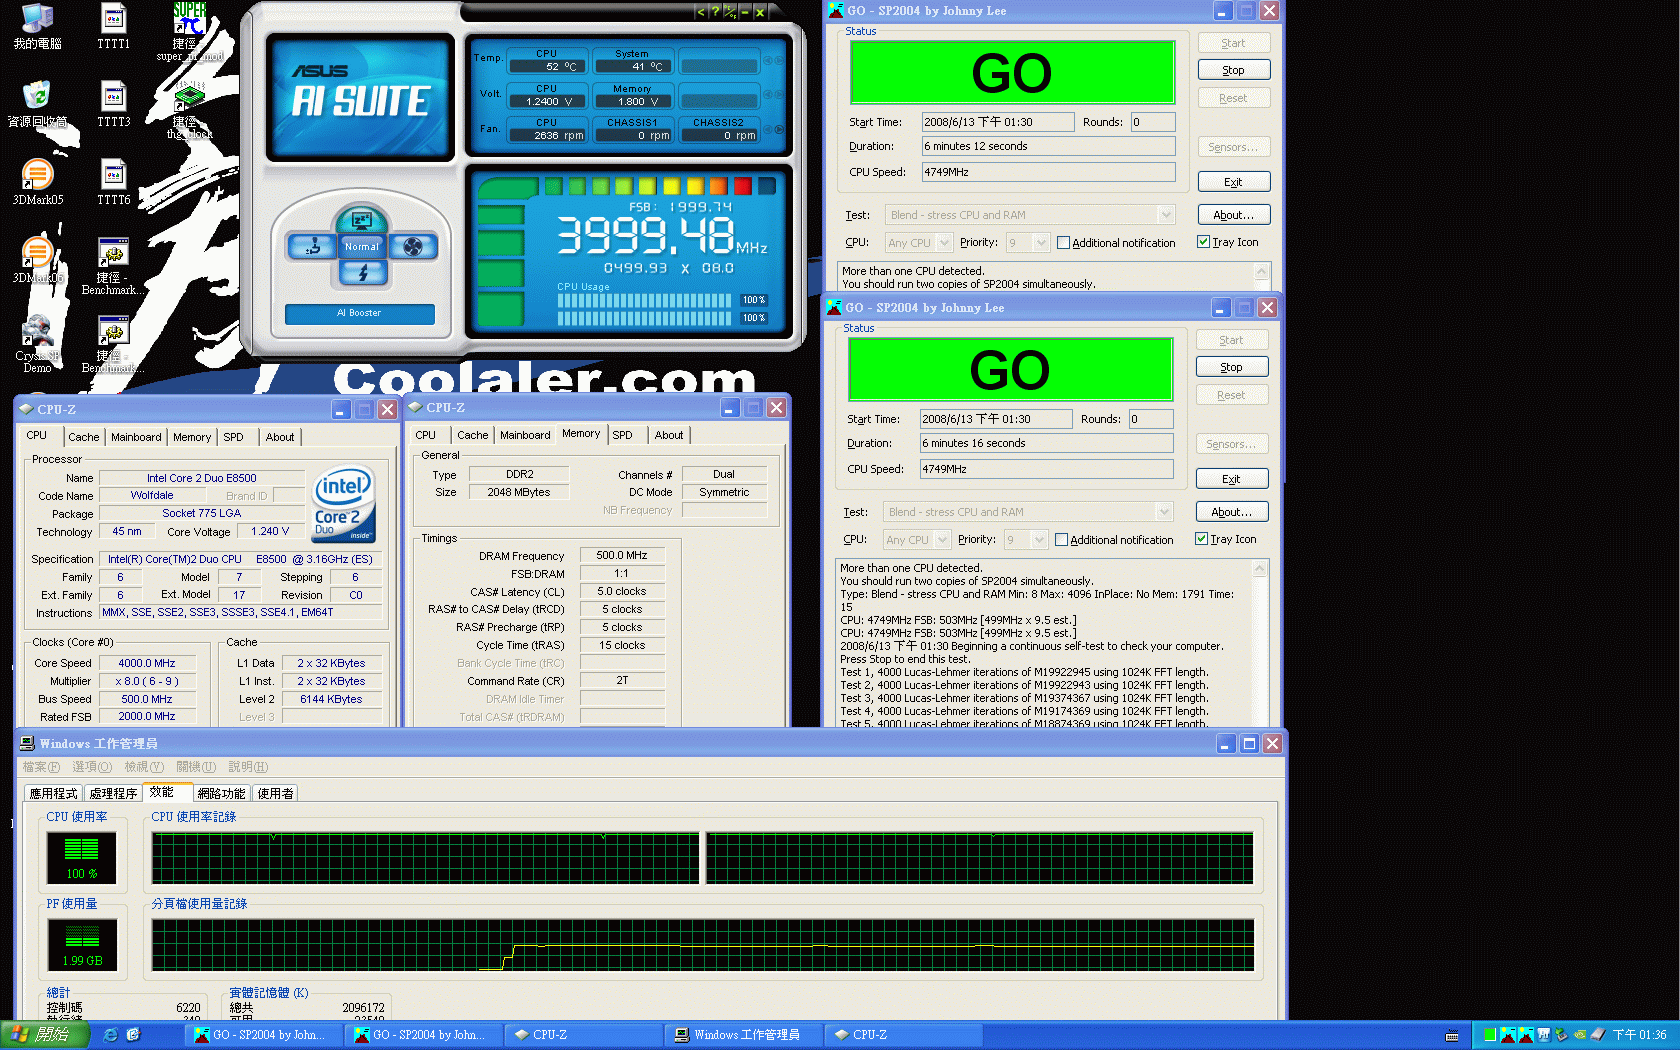Click AI Suite tray icon in system tray
1680x1050 pixels.
click(x=1544, y=1035)
